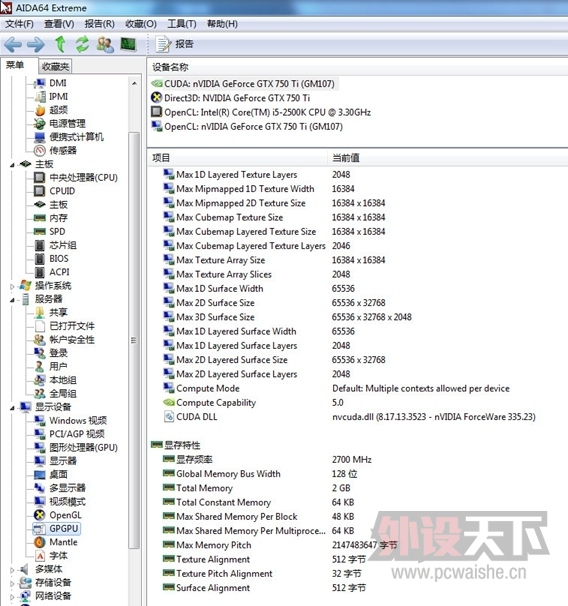Collapse the 主板 tree node
Viewport: 568px width, 606px height.
pyautogui.click(x=12, y=165)
